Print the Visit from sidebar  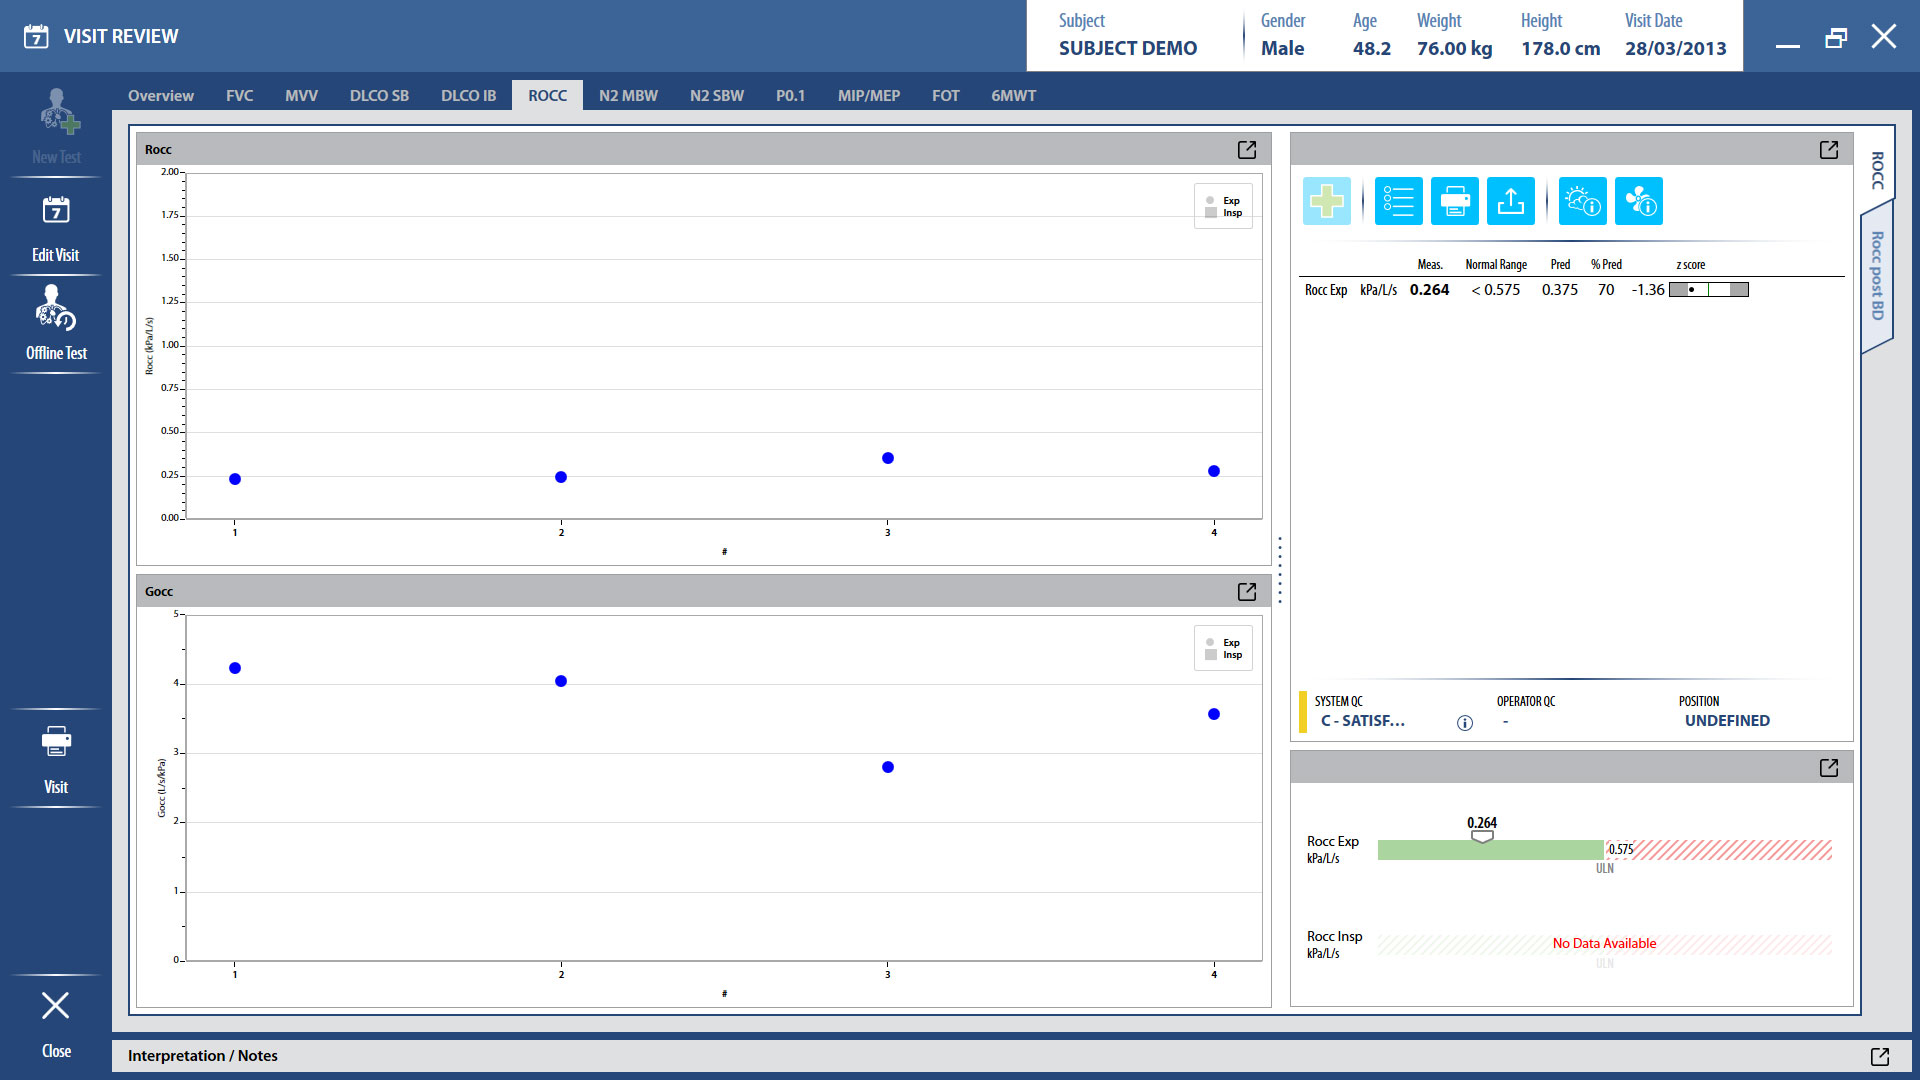coord(56,758)
